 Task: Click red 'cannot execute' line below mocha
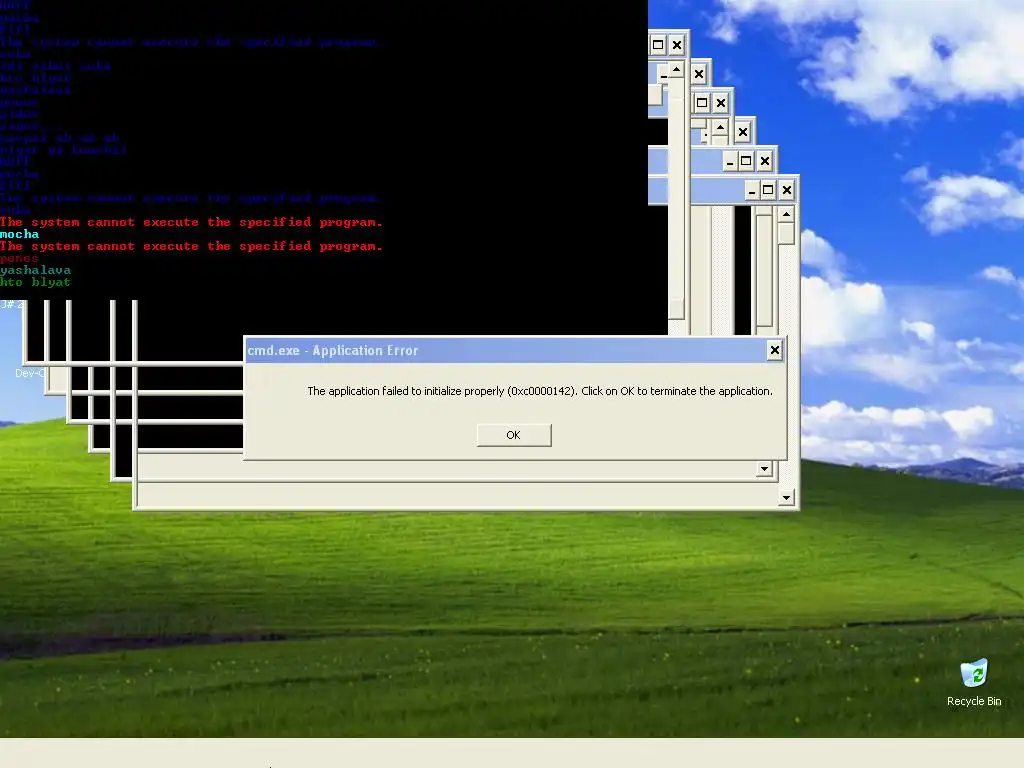[191, 246]
